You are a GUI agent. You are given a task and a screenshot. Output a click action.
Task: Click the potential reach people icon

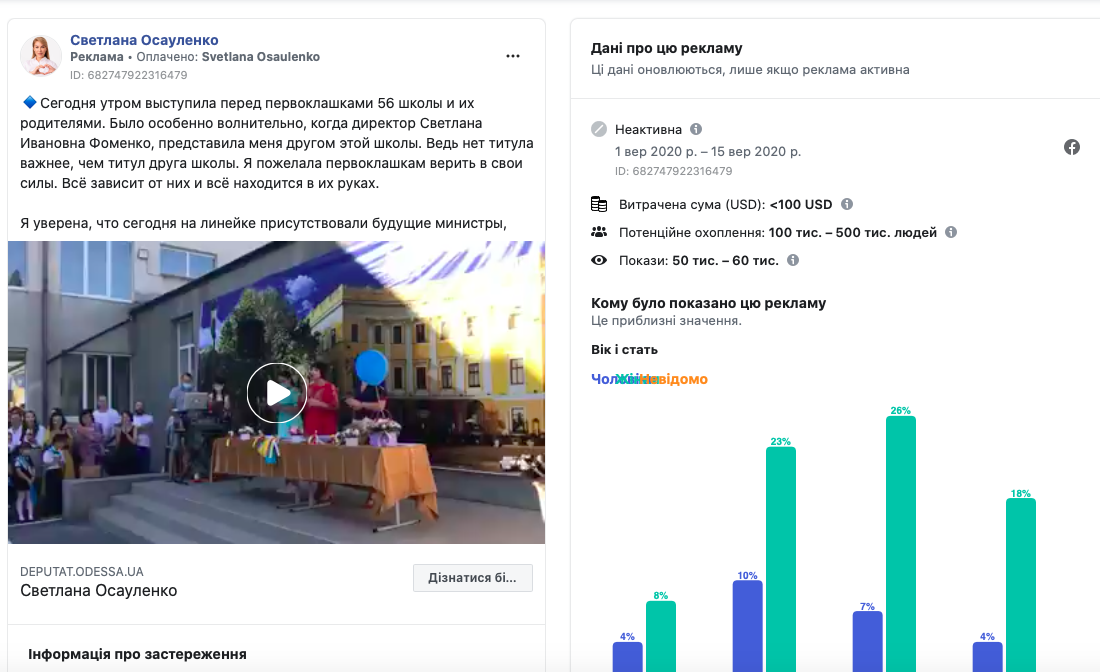(599, 232)
